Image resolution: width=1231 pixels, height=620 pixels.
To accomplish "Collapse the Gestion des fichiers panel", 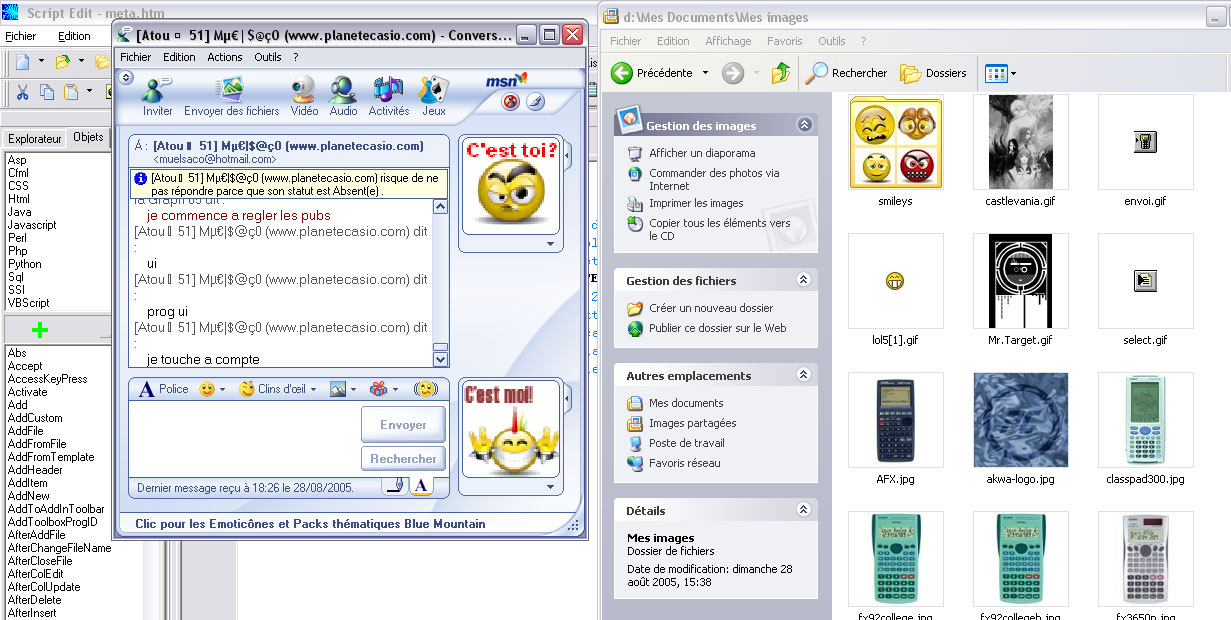I will point(804,280).
